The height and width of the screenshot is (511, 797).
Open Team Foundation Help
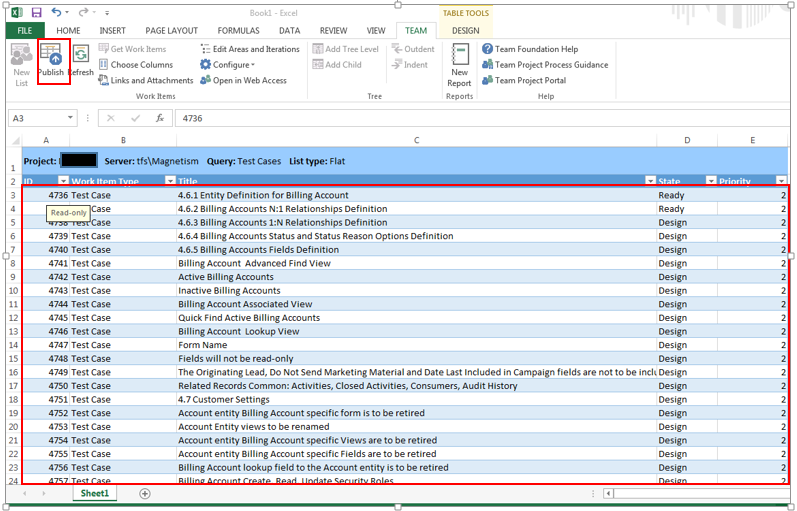[529, 49]
